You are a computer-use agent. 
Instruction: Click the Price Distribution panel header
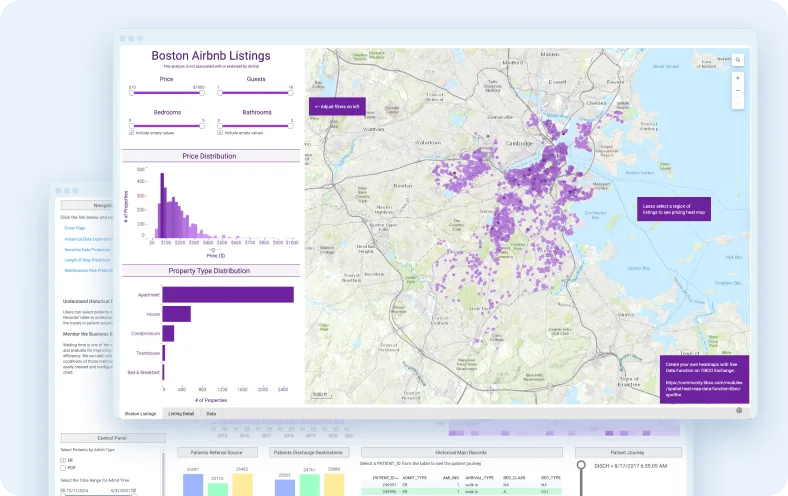click(211, 156)
